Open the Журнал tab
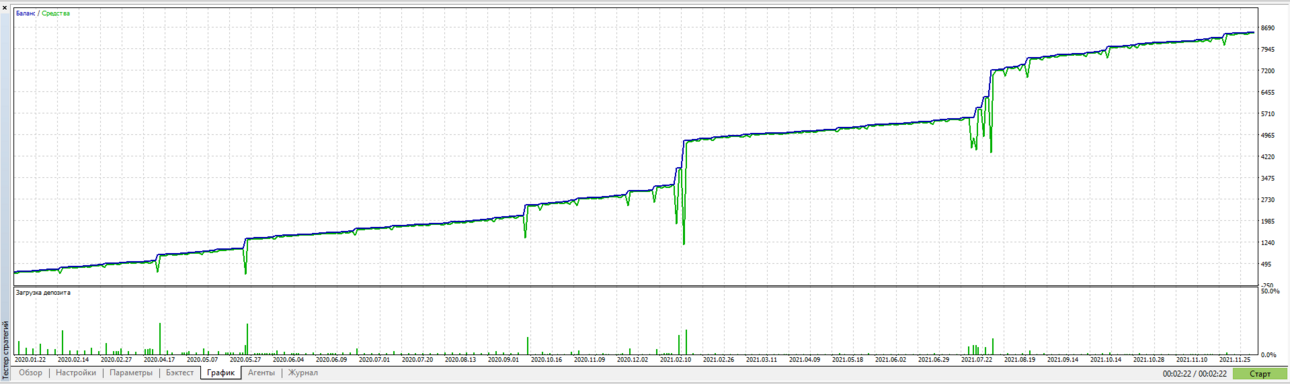1290x384 pixels. click(303, 373)
